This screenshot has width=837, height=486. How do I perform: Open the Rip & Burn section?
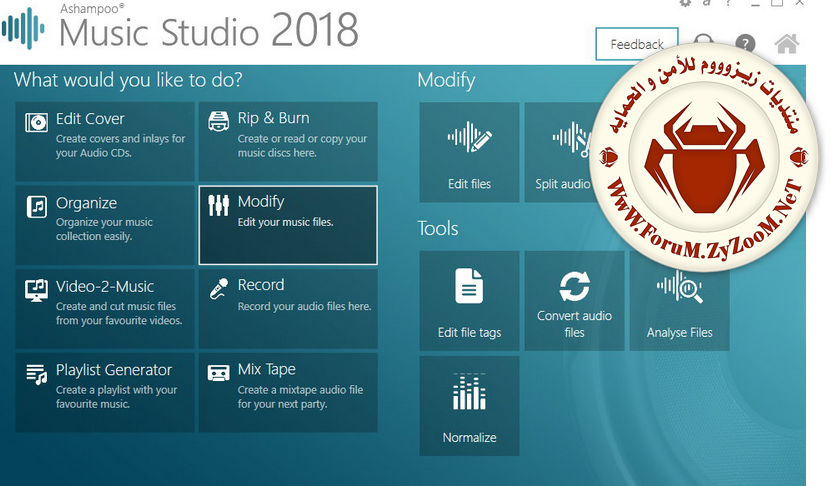pos(288,142)
